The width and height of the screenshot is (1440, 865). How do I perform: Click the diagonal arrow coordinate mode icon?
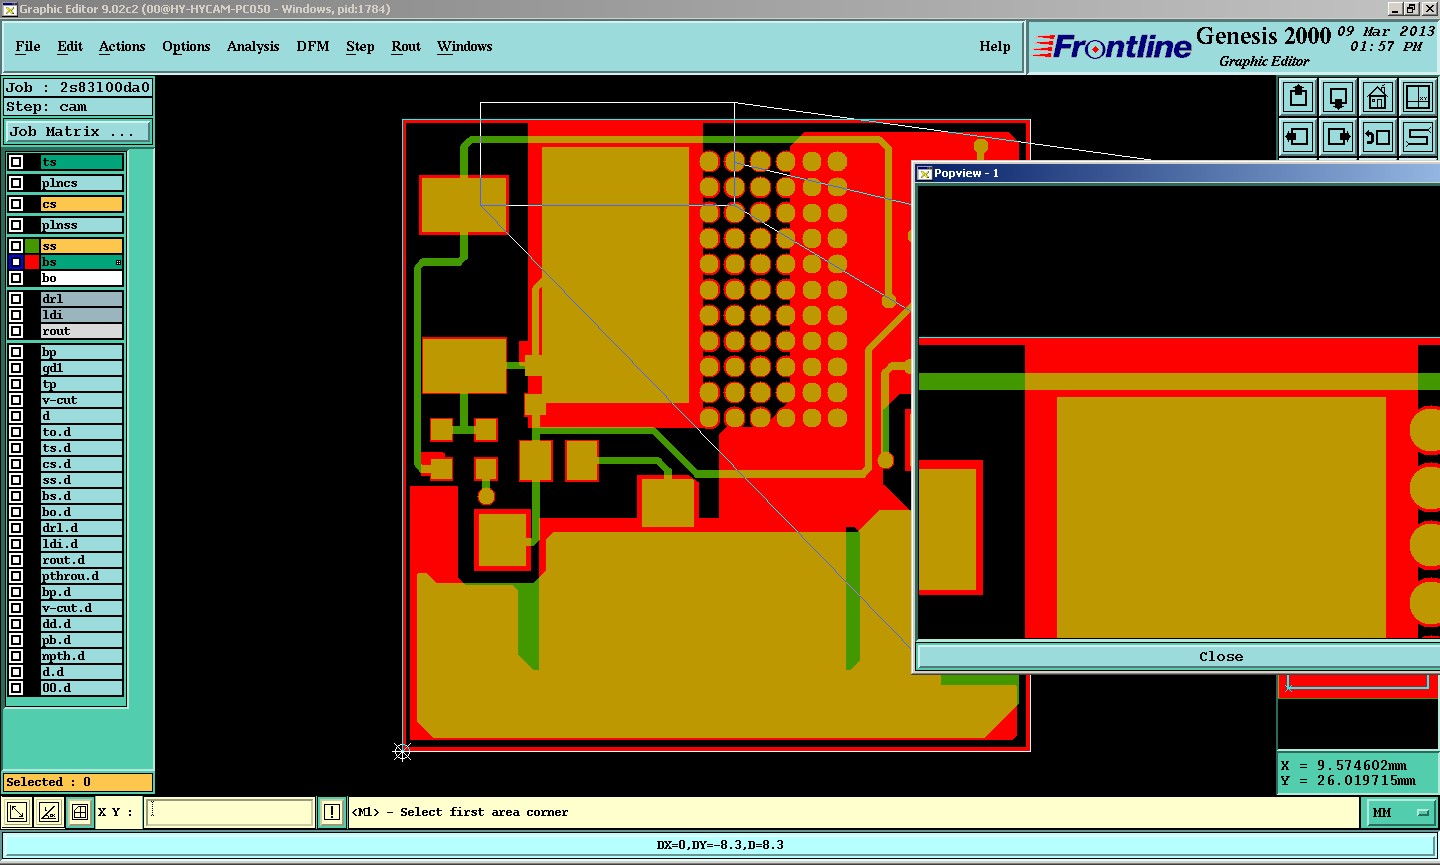[x=17, y=812]
